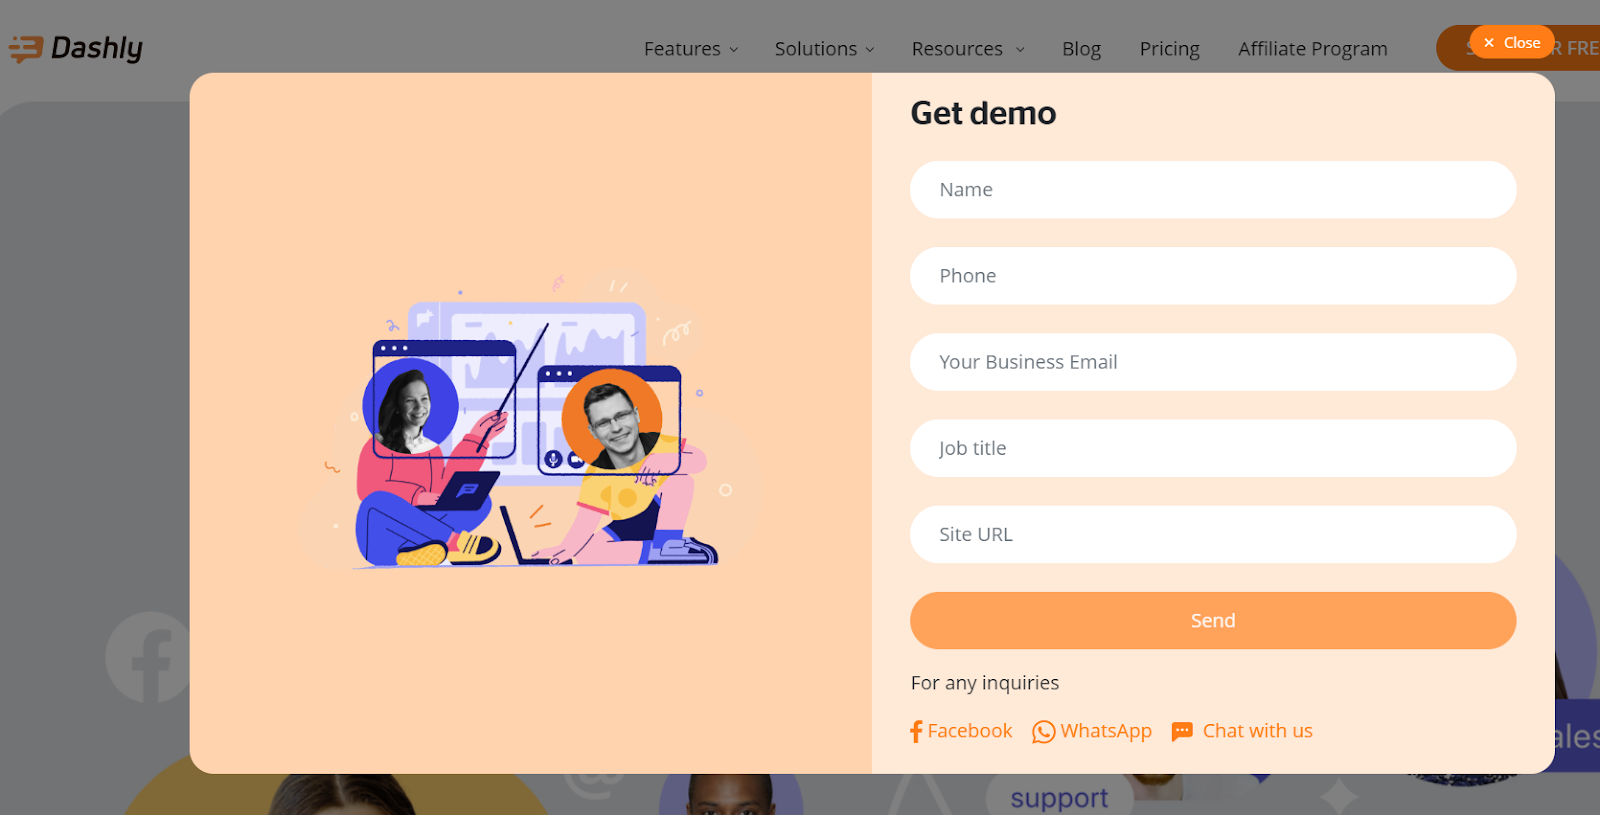Select the Job title field
Viewport: 1600px width, 815px height.
click(x=1213, y=448)
